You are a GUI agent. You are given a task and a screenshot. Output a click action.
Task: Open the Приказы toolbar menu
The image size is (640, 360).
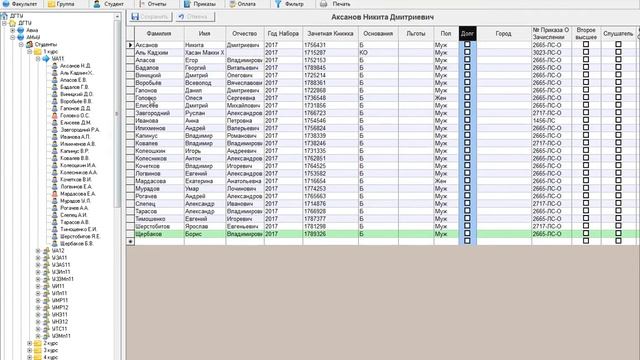point(200,4)
